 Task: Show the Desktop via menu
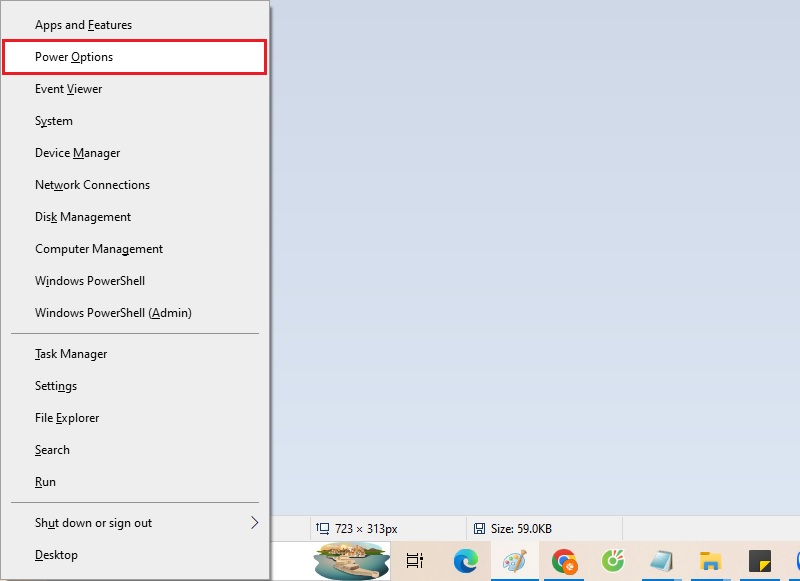135,555
